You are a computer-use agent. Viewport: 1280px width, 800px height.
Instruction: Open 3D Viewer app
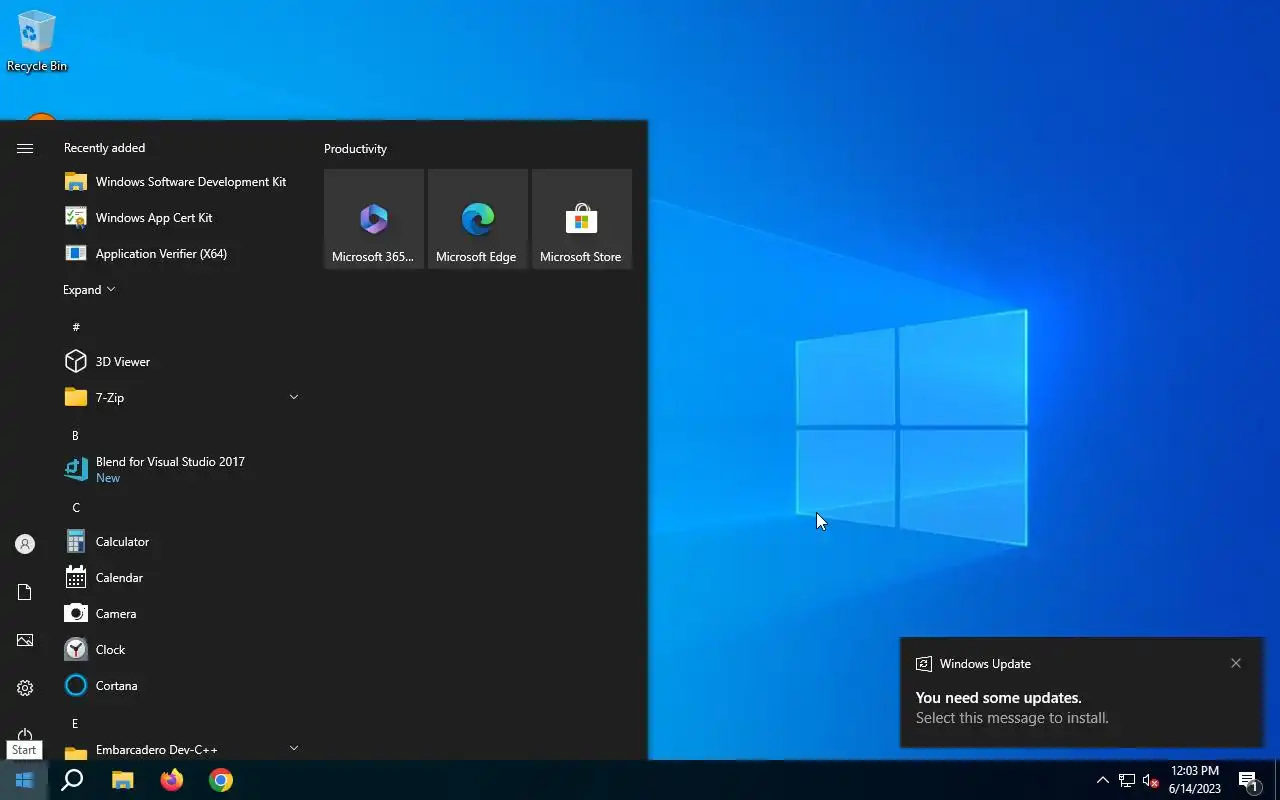click(181, 362)
